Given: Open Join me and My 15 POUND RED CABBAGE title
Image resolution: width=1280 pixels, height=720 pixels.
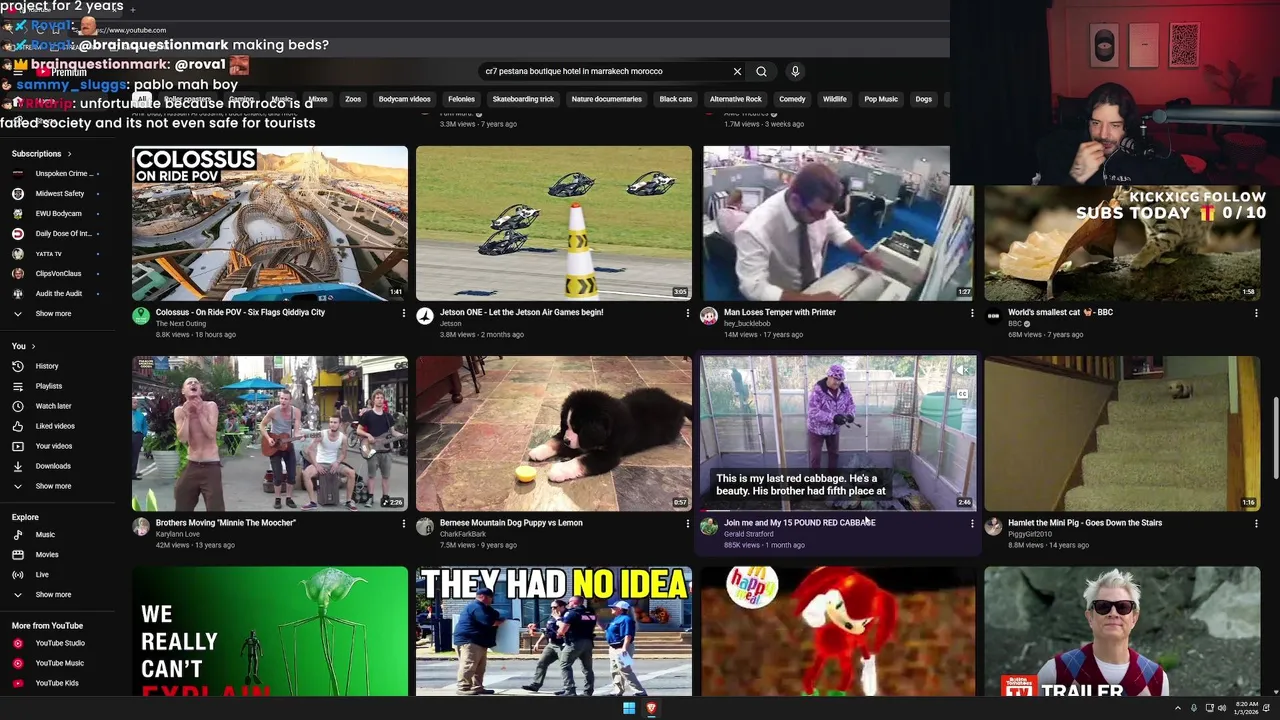Looking at the screenshot, I should click(800, 523).
